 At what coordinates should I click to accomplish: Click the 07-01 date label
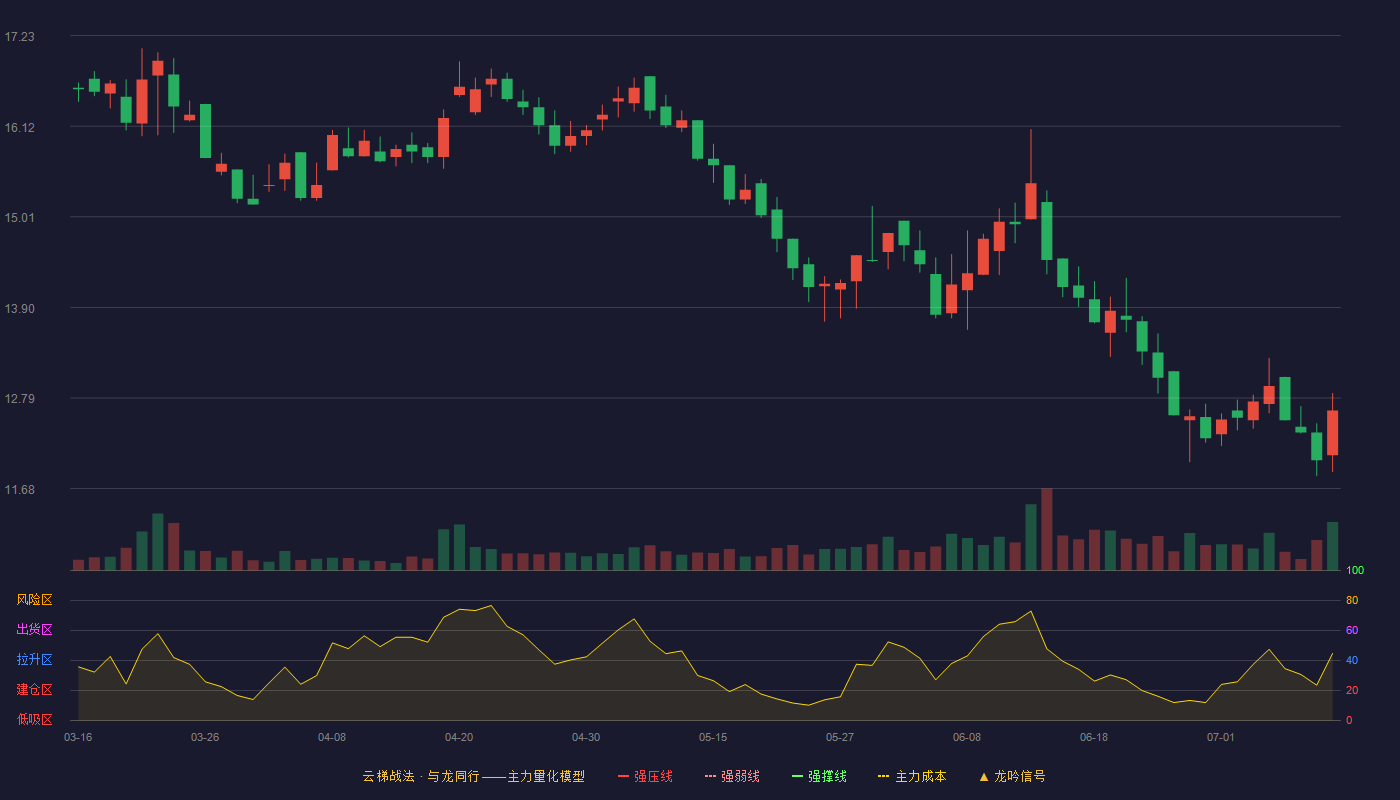pos(1221,737)
